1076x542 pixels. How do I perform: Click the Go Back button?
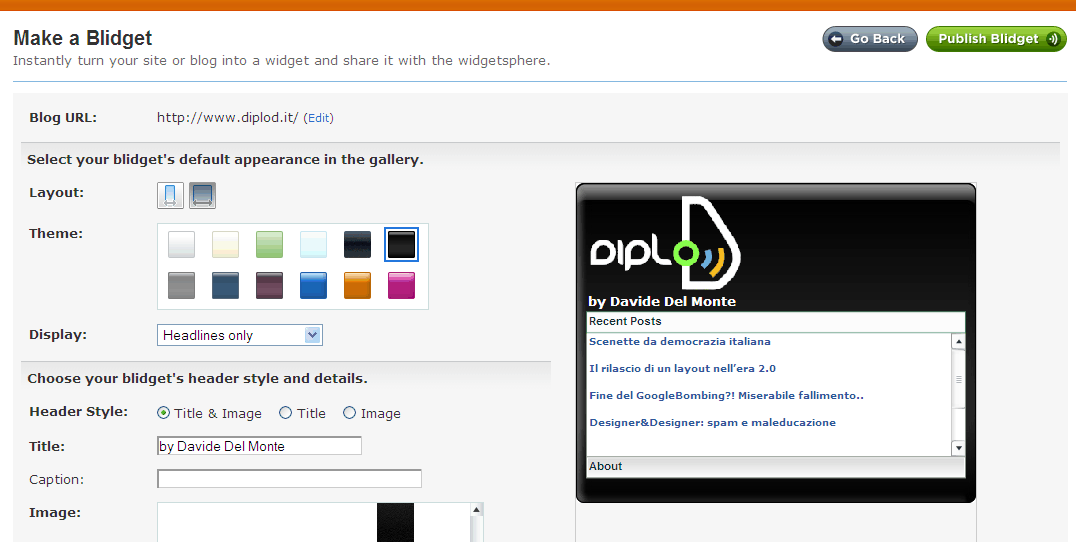[x=869, y=39]
